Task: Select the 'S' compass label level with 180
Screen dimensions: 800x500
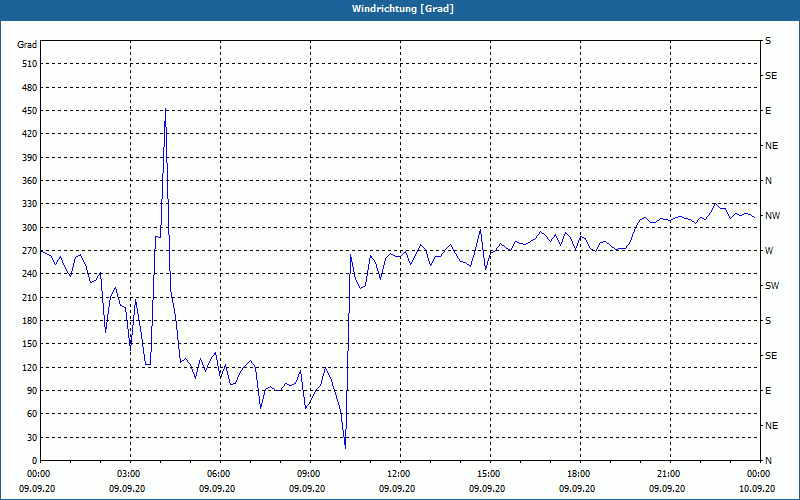Action: tap(768, 321)
